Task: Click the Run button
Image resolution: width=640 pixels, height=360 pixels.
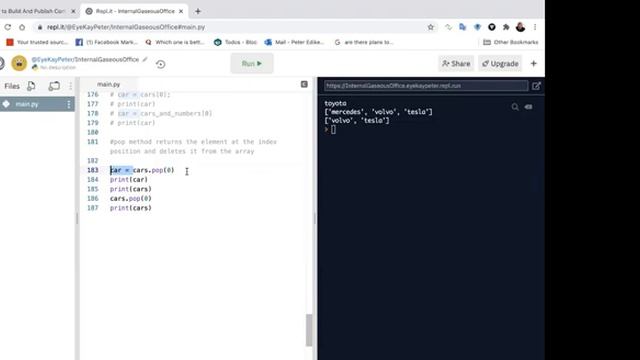Action: 252,64
